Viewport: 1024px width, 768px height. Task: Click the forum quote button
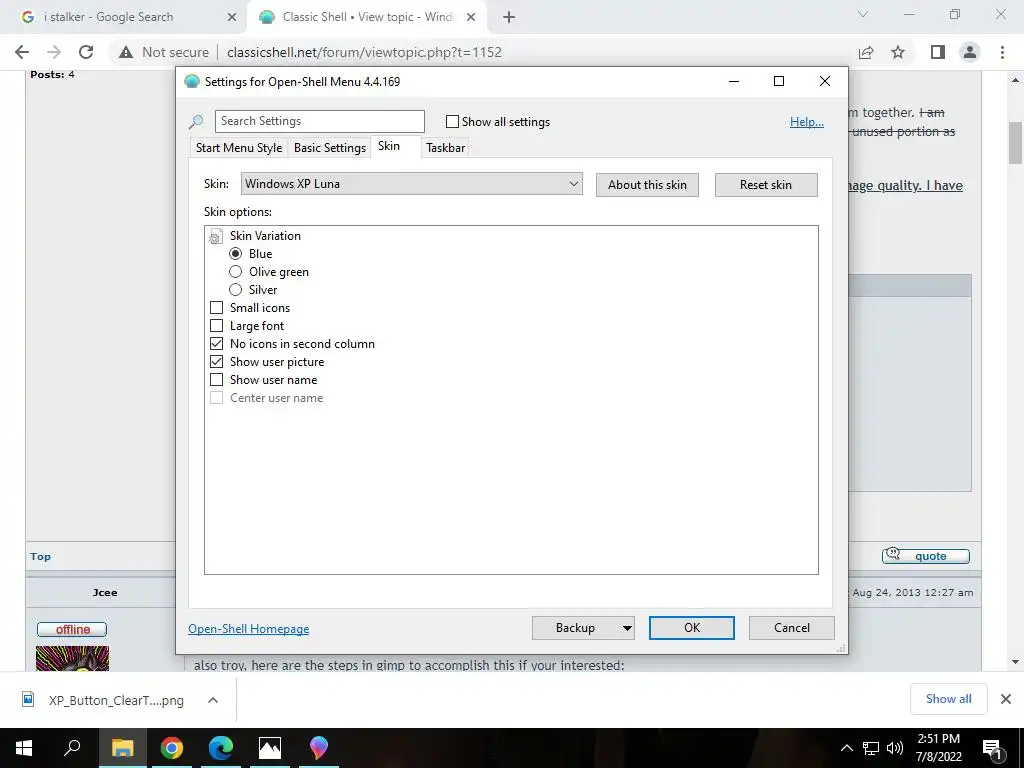(925, 556)
